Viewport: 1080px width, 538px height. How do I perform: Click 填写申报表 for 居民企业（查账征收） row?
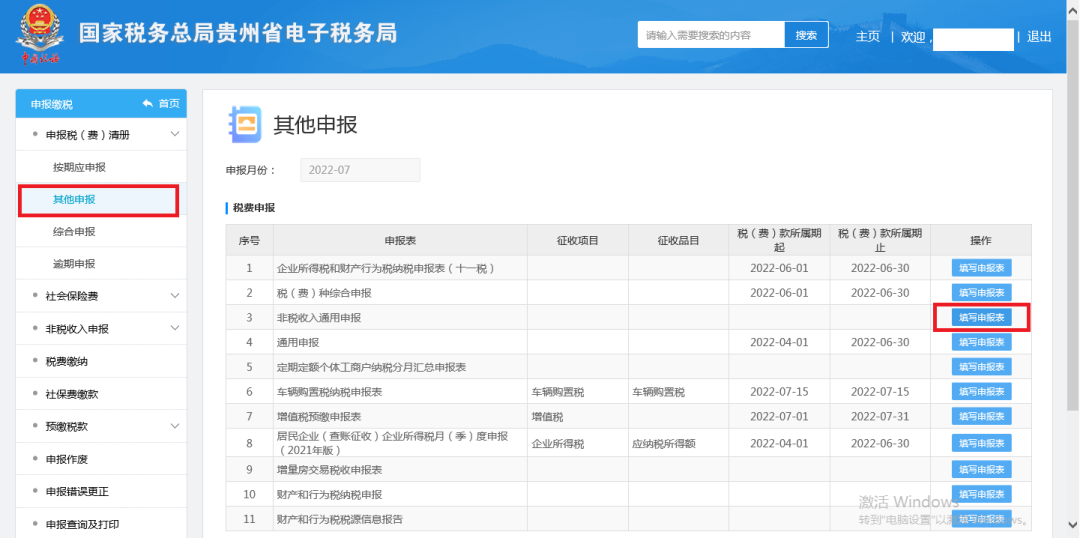point(982,443)
